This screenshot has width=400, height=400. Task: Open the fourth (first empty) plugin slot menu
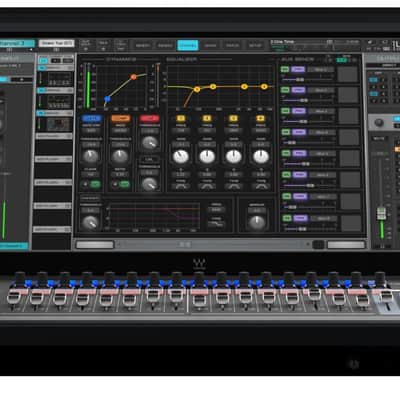click(x=53, y=136)
